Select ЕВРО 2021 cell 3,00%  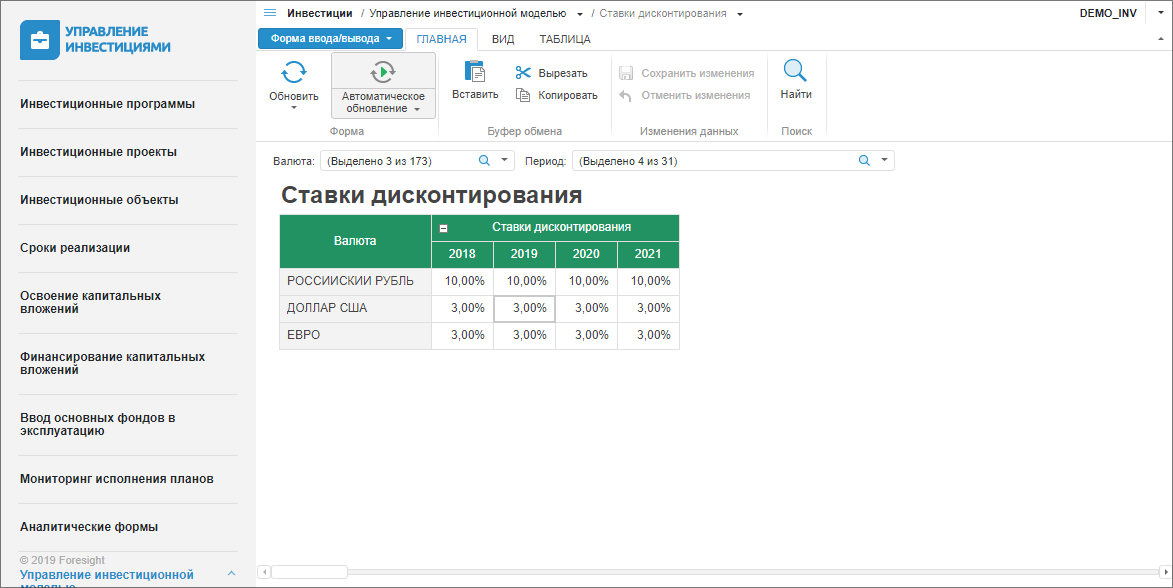(x=649, y=335)
